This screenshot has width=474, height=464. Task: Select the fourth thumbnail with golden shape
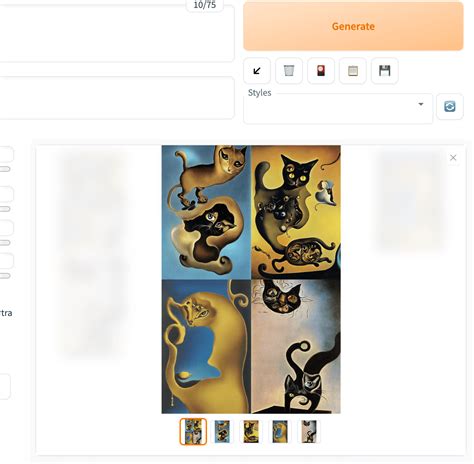281,433
